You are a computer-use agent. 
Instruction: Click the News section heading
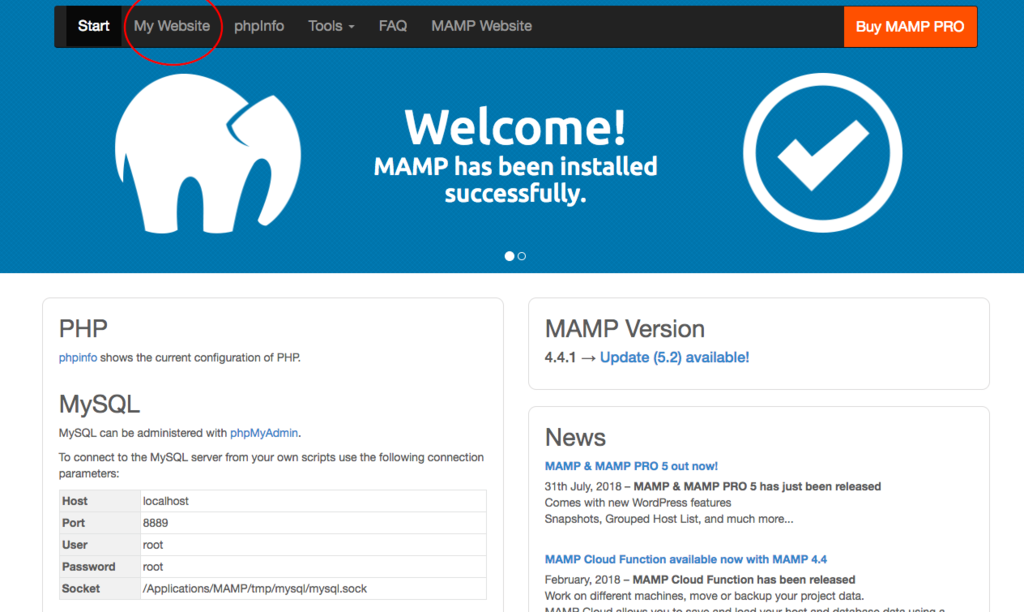pyautogui.click(x=575, y=437)
